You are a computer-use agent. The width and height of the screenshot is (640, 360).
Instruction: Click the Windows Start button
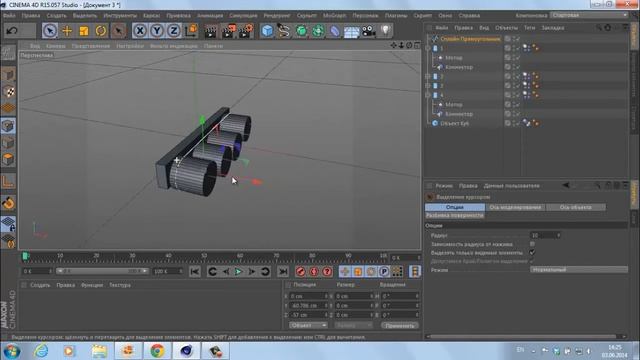click(x=11, y=351)
